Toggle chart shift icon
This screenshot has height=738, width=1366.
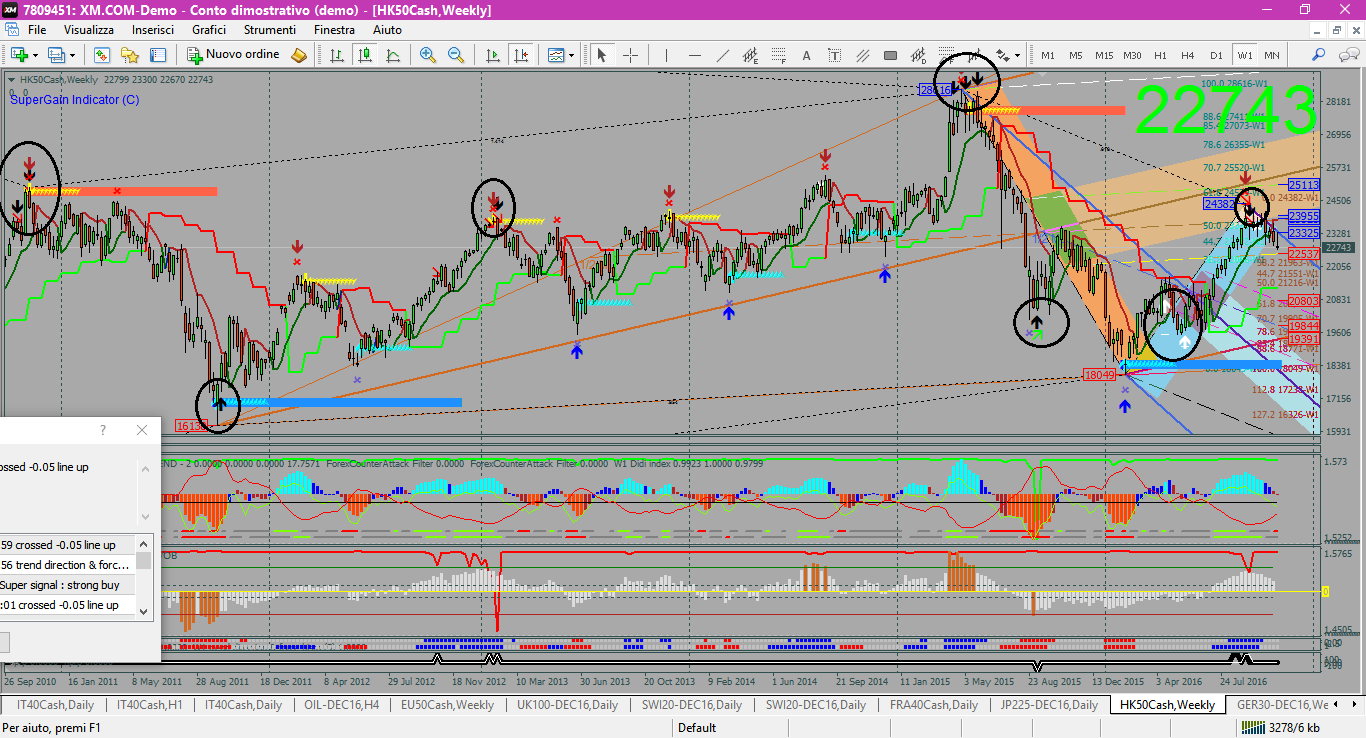point(520,54)
